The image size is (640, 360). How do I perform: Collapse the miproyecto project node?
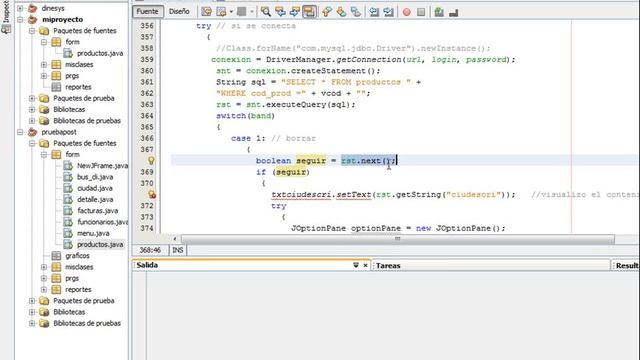tap(20, 19)
